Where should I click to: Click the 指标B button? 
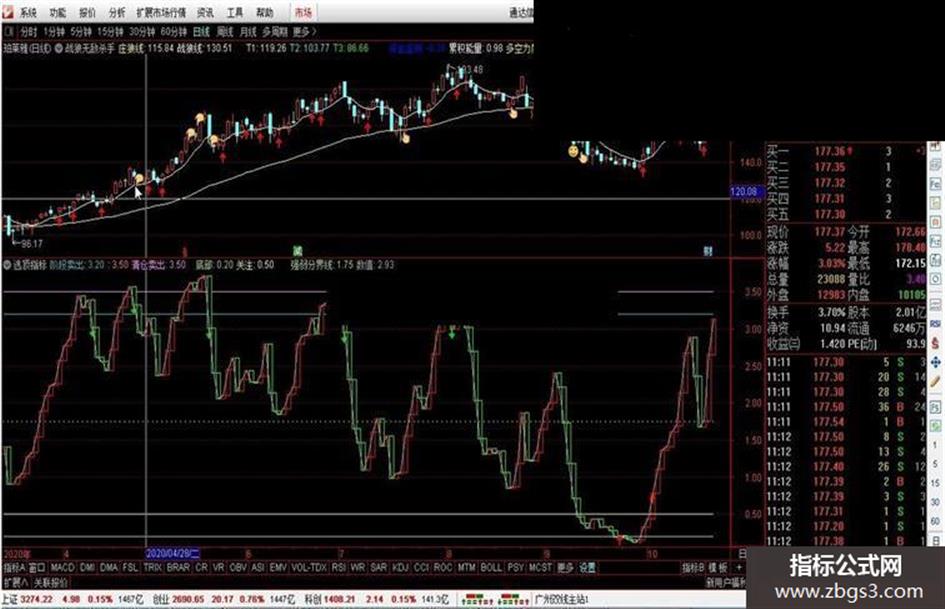pos(693,567)
